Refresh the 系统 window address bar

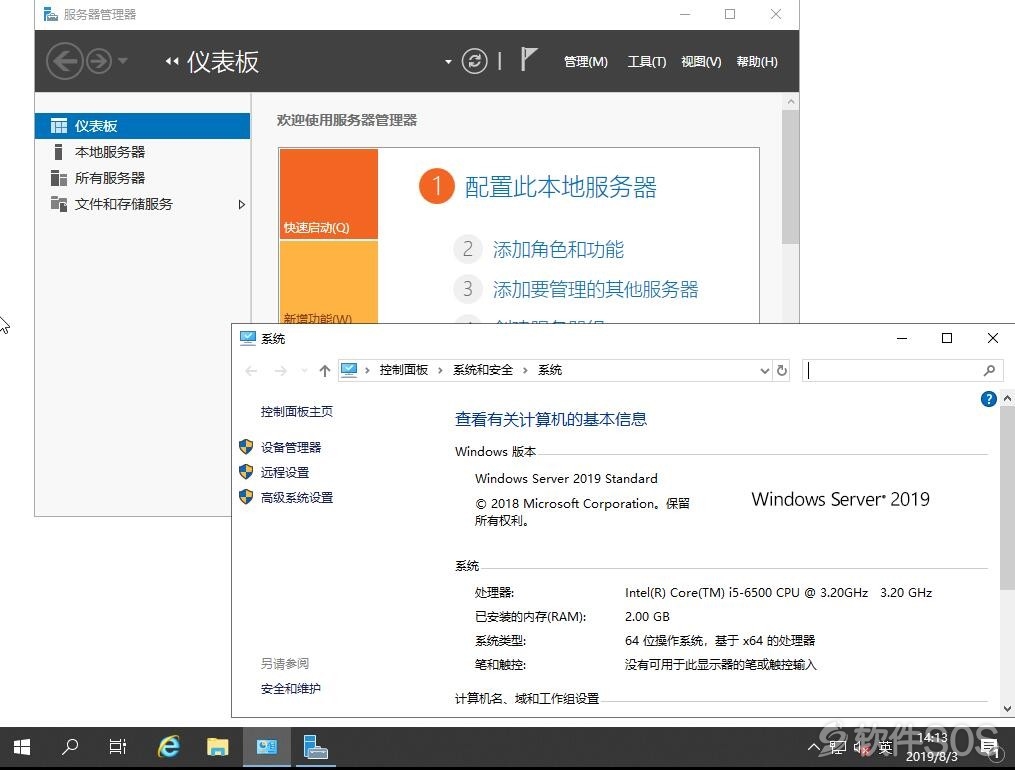[782, 370]
